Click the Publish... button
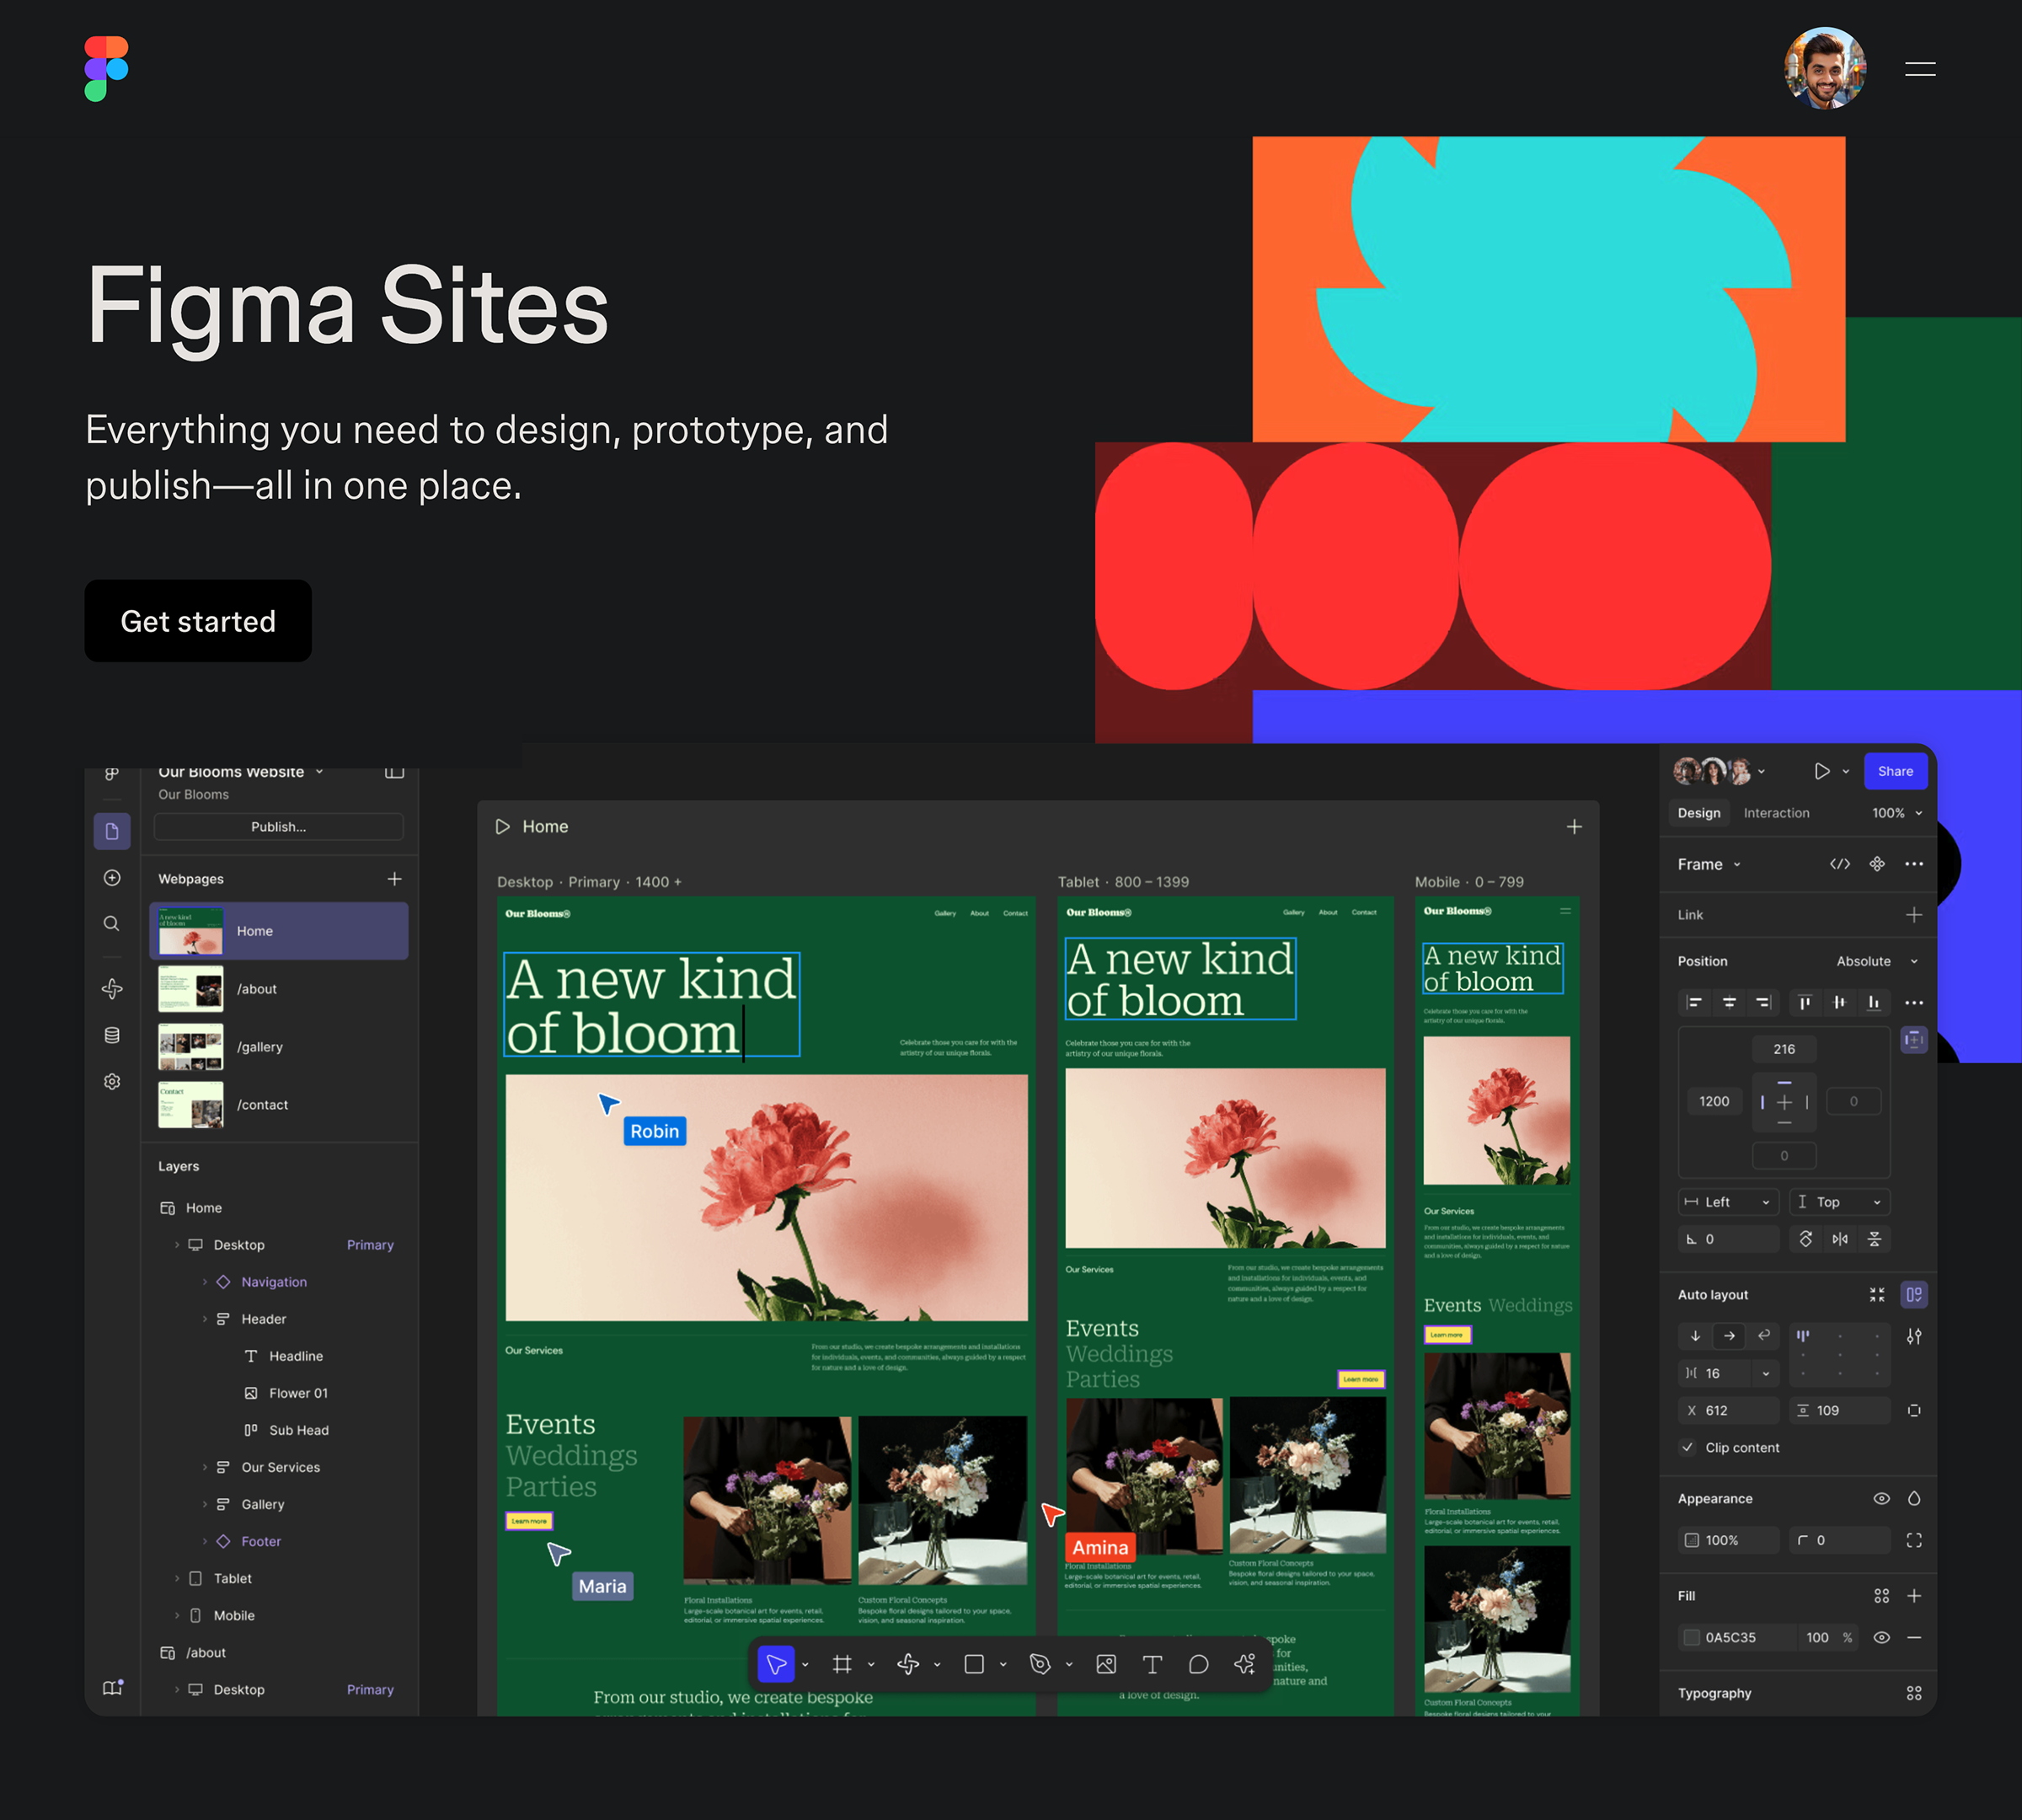Viewport: 2022px width, 1820px height. click(x=278, y=826)
